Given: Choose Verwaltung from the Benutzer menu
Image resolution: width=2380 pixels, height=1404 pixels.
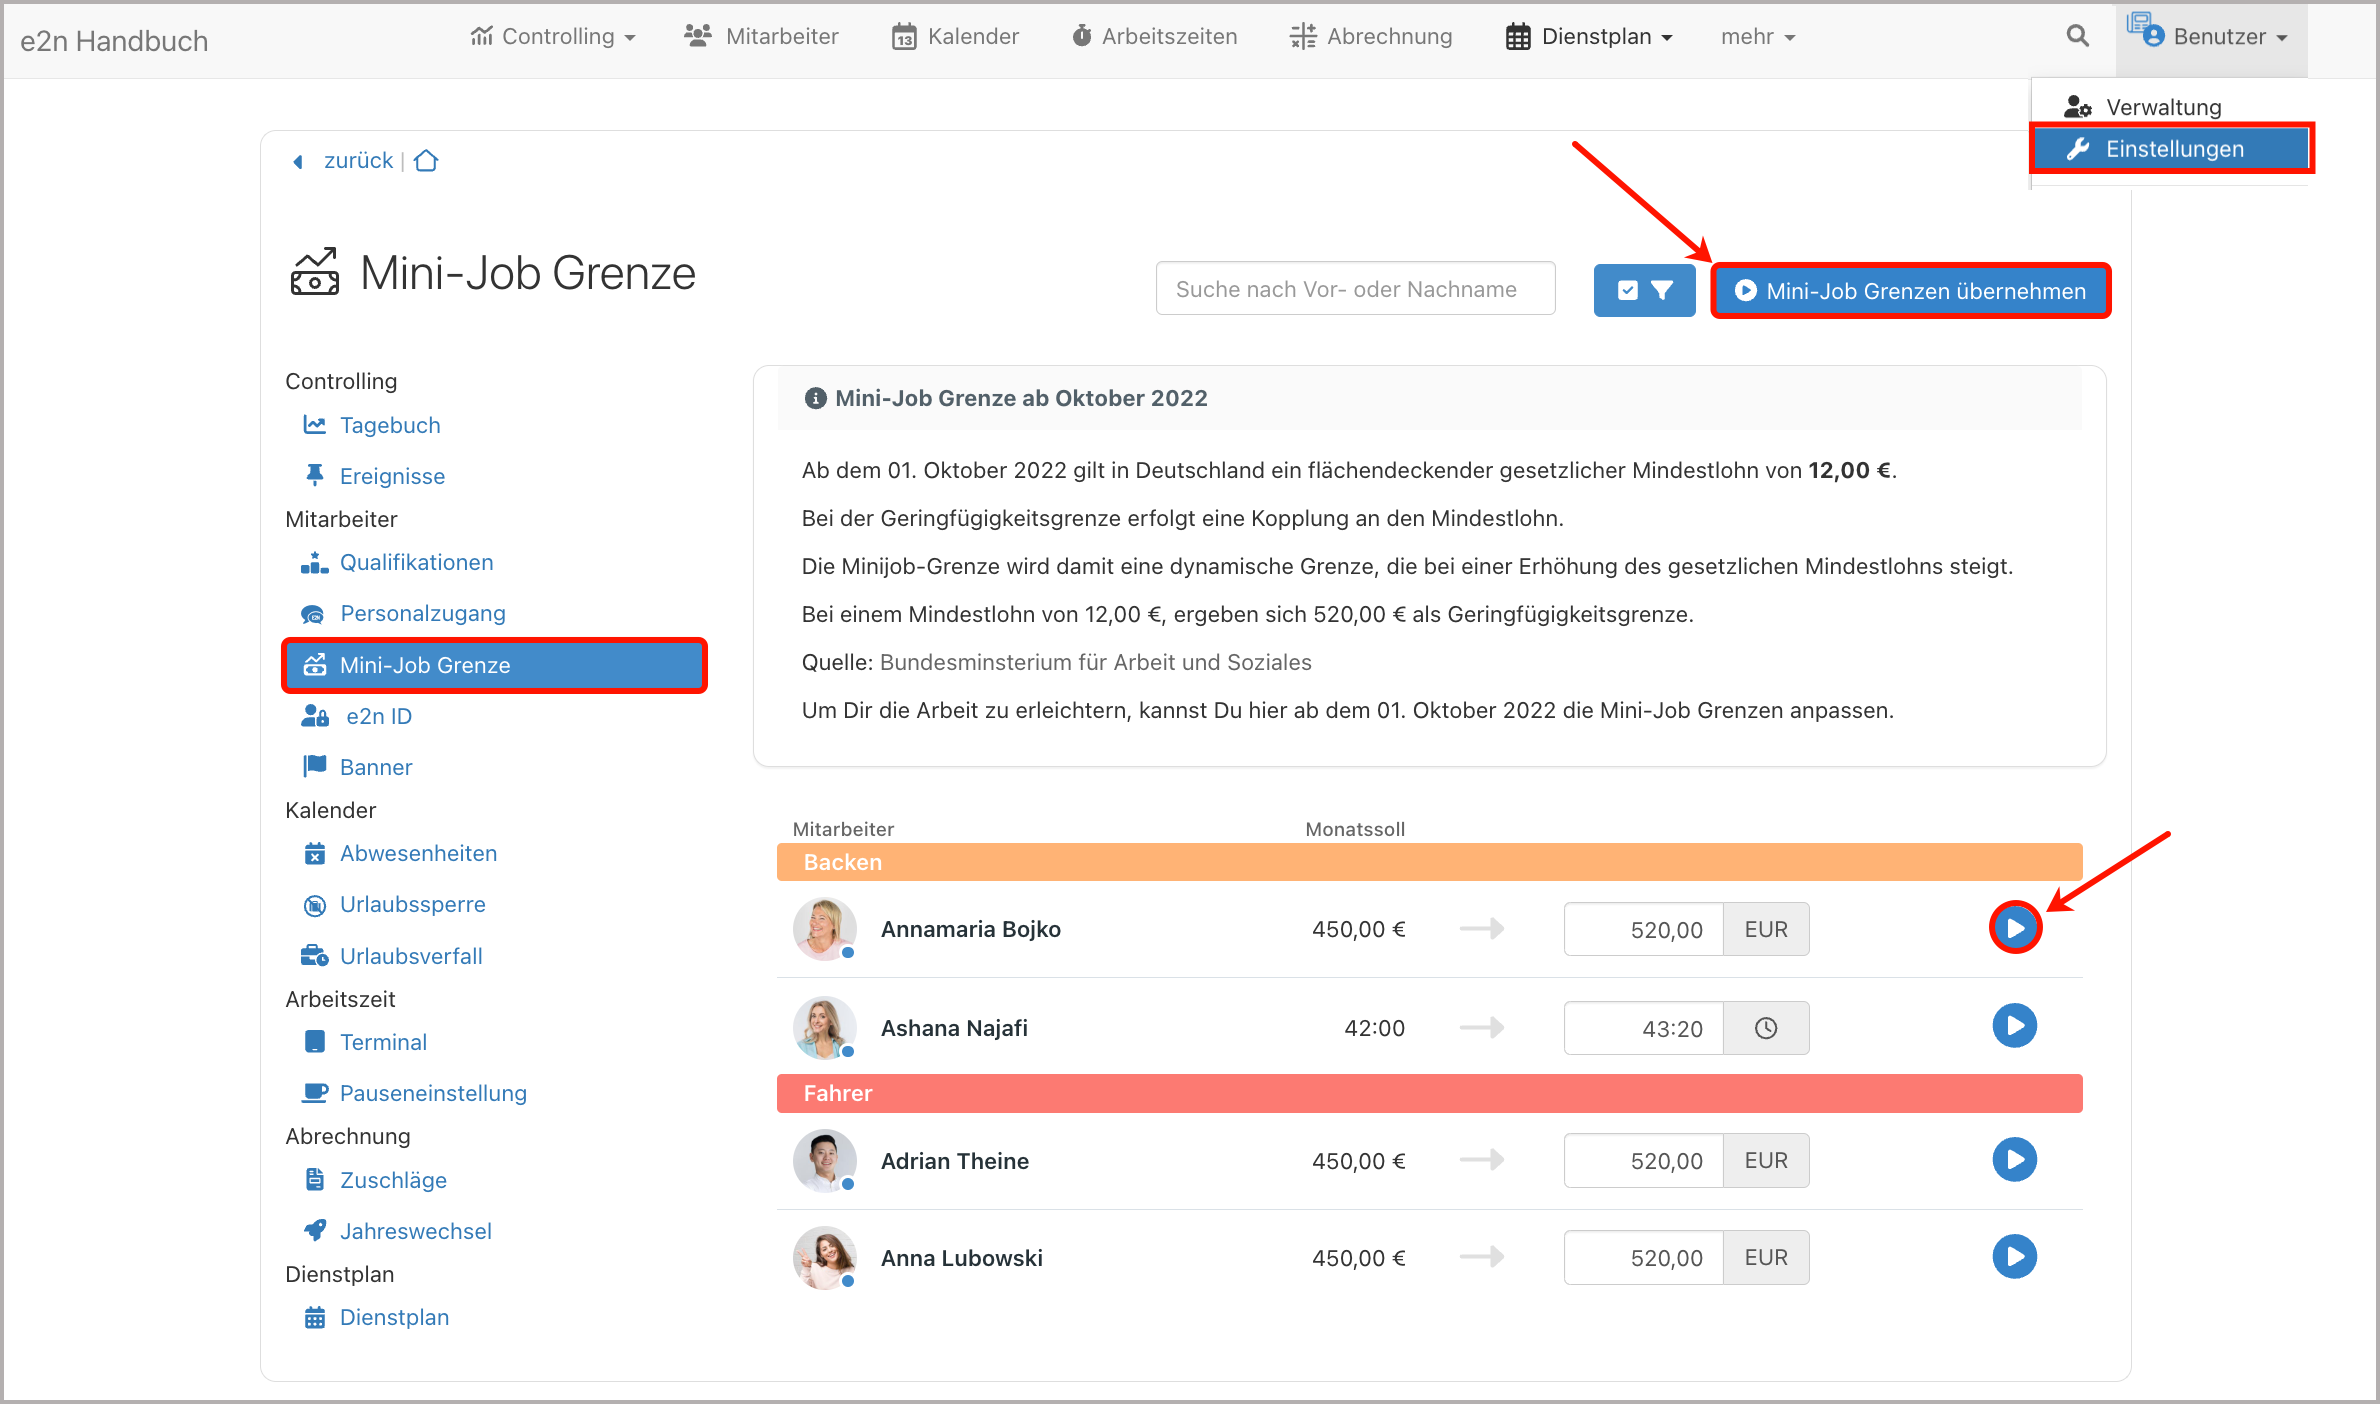Looking at the screenshot, I should point(2162,107).
